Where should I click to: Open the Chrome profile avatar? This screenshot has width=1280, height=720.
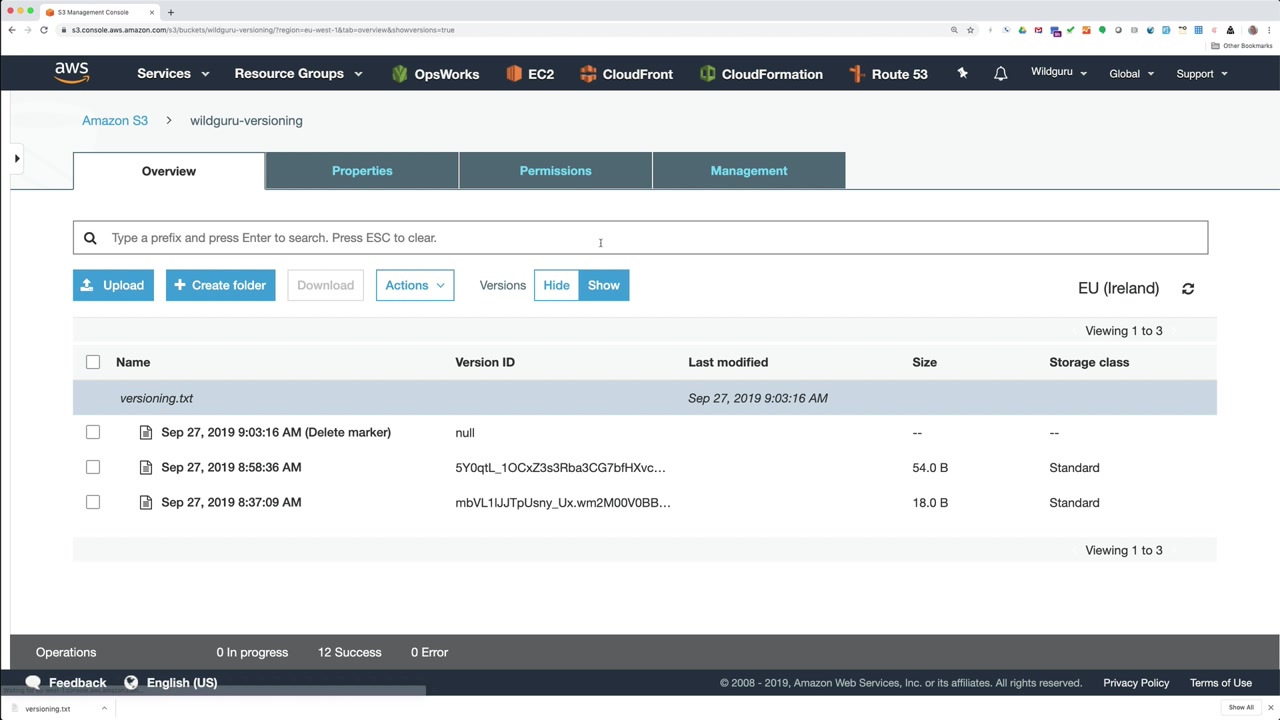click(1253, 30)
